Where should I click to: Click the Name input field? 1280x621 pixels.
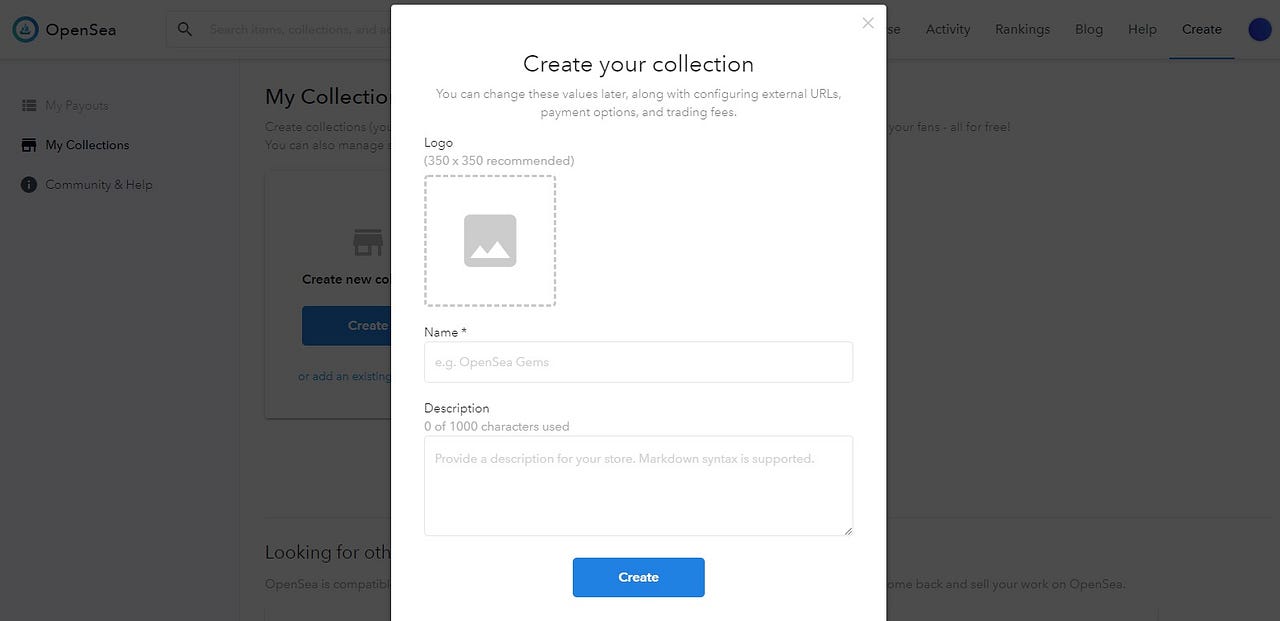point(638,362)
